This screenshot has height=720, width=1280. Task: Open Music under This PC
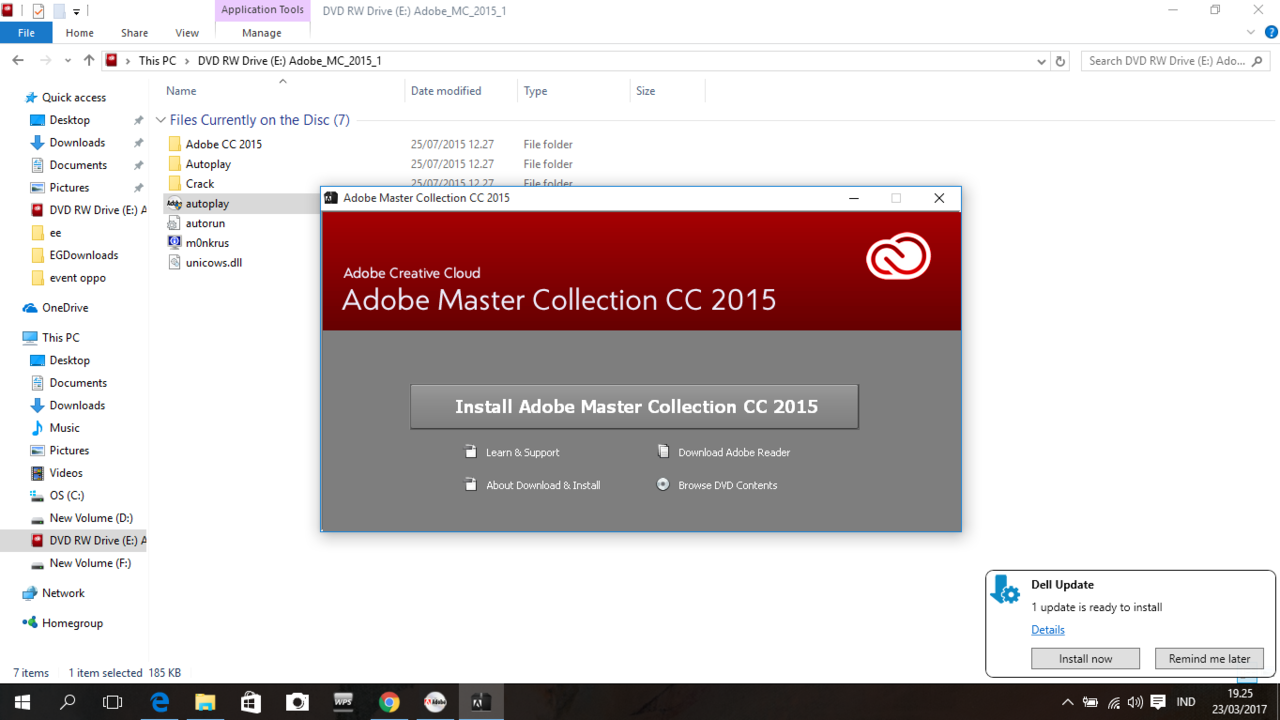pos(64,428)
